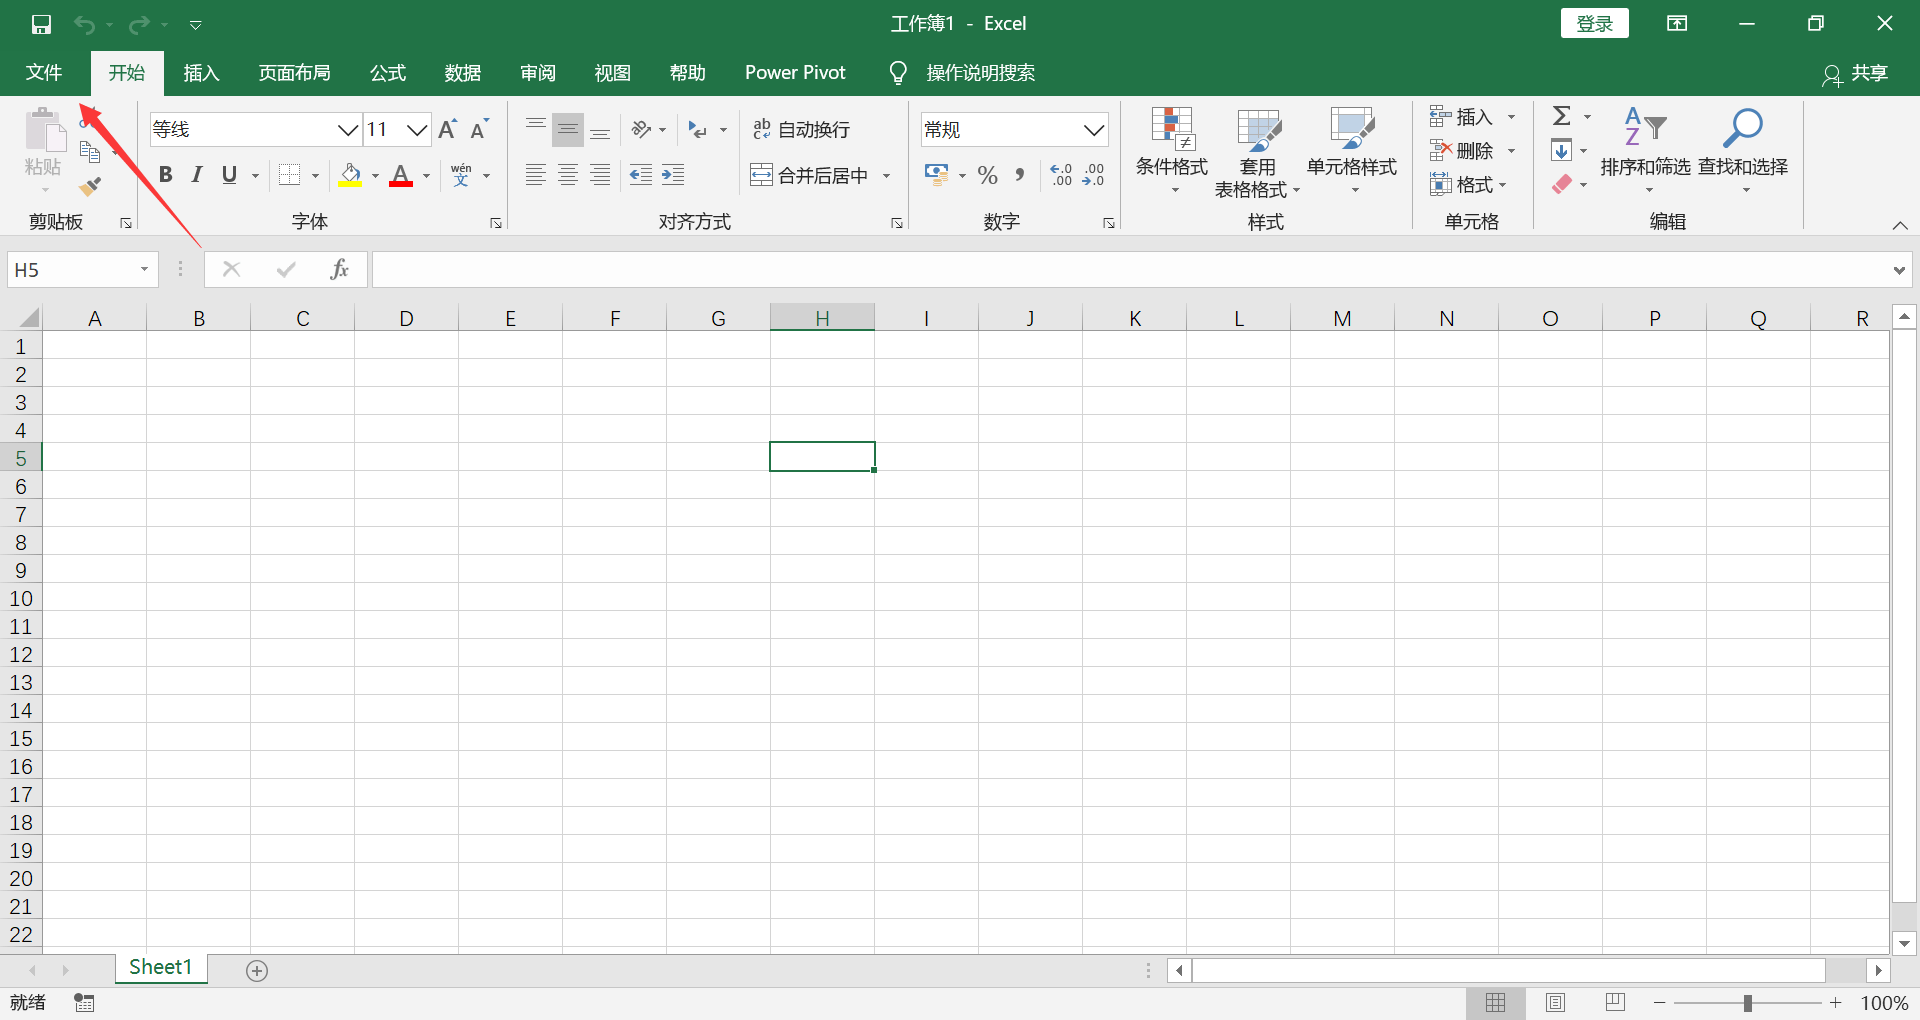This screenshot has width=1920, height=1020.
Task: Center the cell text horizontally
Action: pyautogui.click(x=568, y=175)
